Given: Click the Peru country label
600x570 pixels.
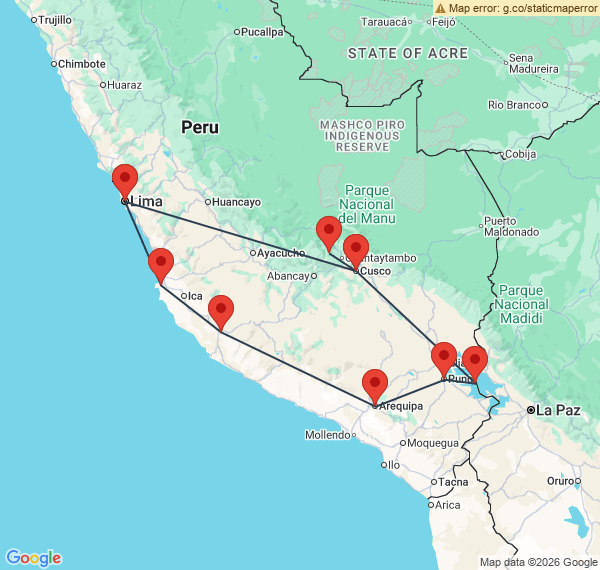Looking at the screenshot, I should pyautogui.click(x=200, y=127).
